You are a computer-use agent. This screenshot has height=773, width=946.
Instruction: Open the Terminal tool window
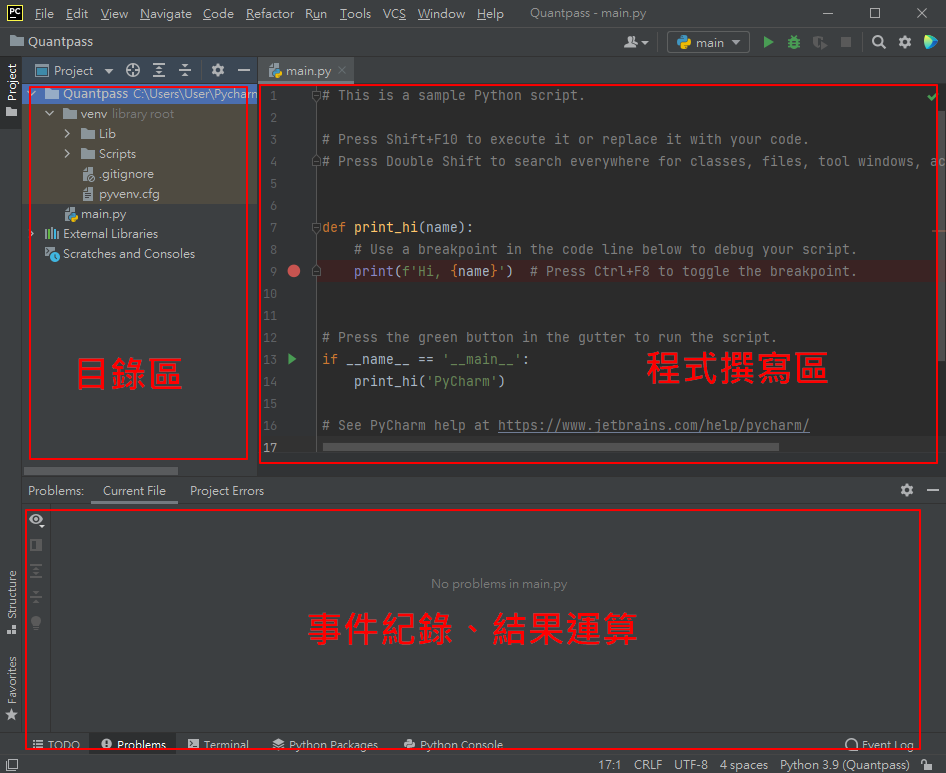point(218,744)
